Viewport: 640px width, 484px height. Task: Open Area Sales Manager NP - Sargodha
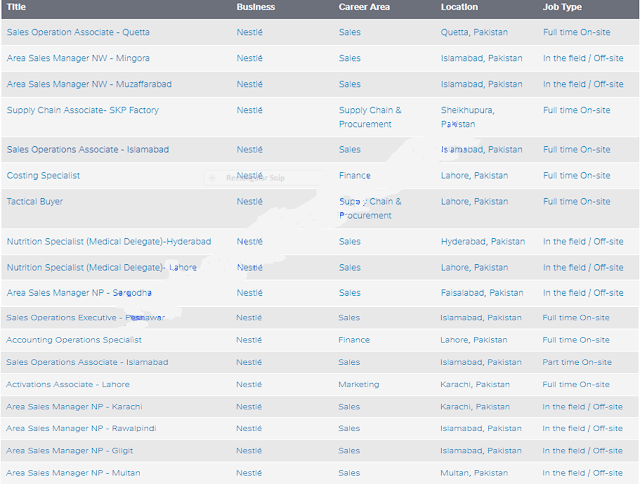tap(79, 293)
